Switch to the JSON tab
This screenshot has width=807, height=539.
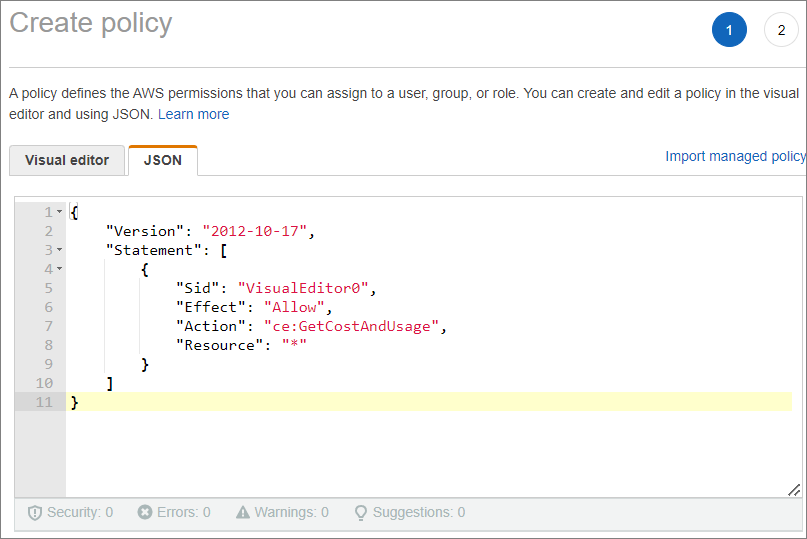click(163, 160)
